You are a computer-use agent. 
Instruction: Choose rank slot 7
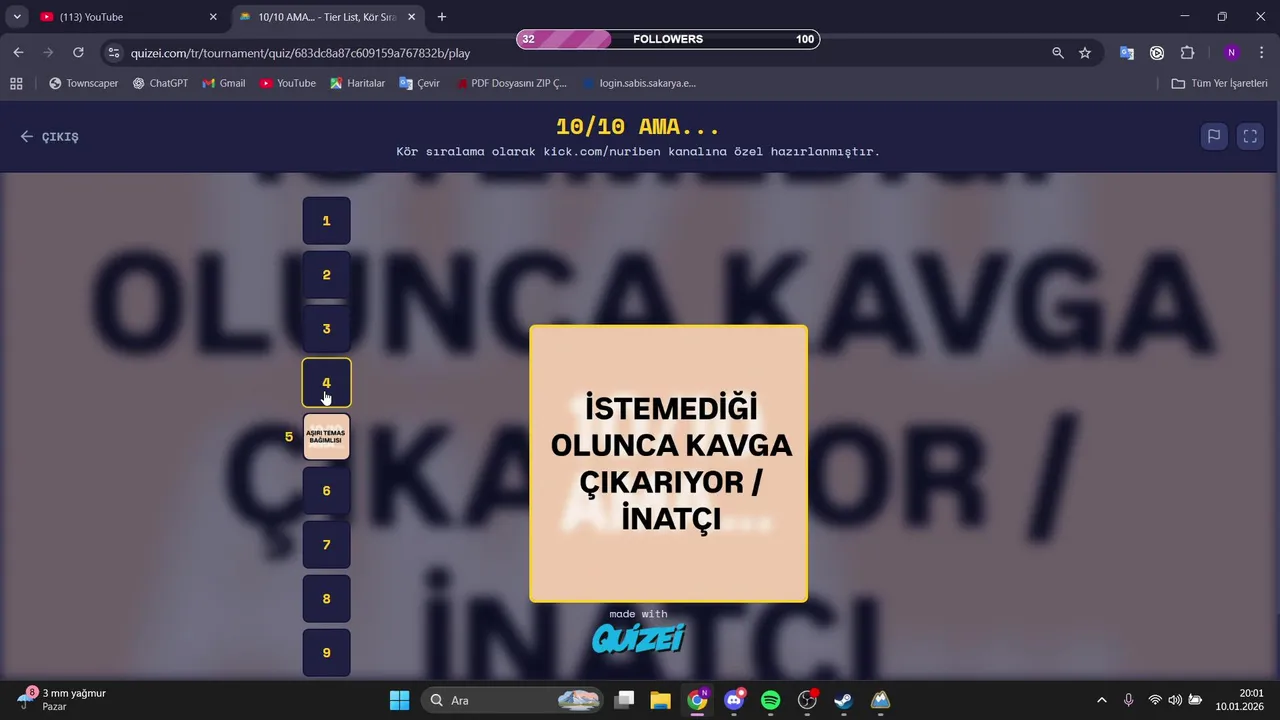[326, 544]
